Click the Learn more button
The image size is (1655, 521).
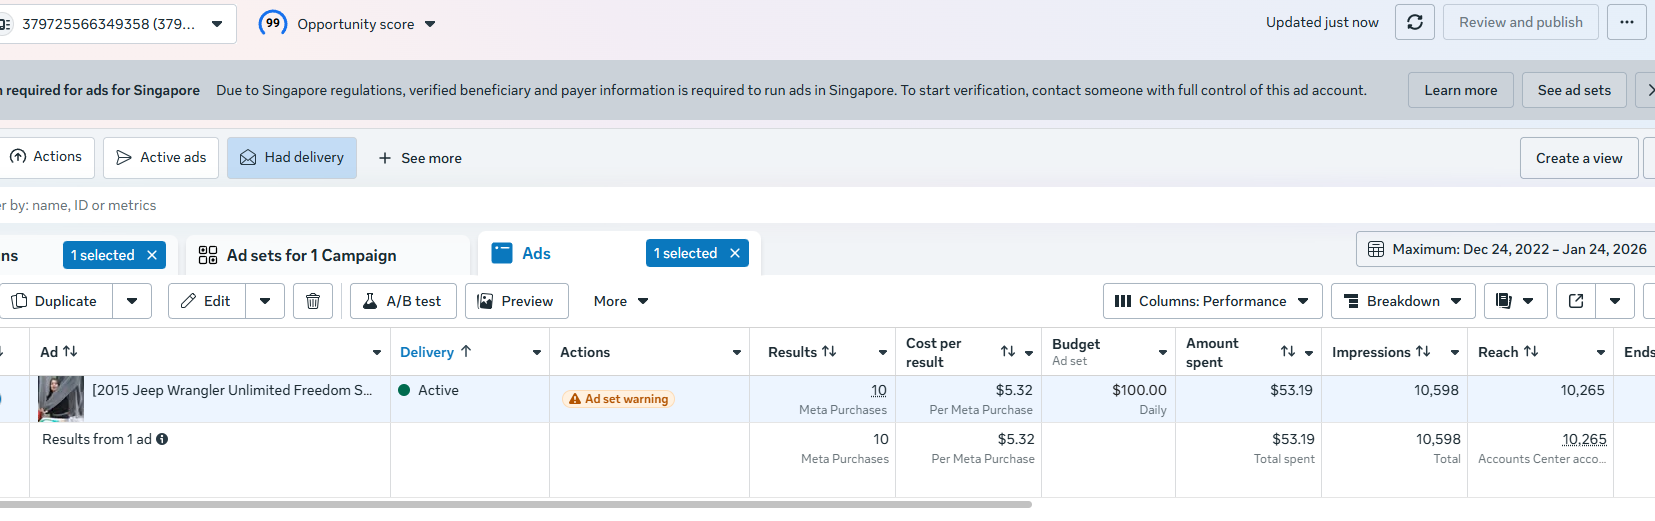tap(1460, 90)
